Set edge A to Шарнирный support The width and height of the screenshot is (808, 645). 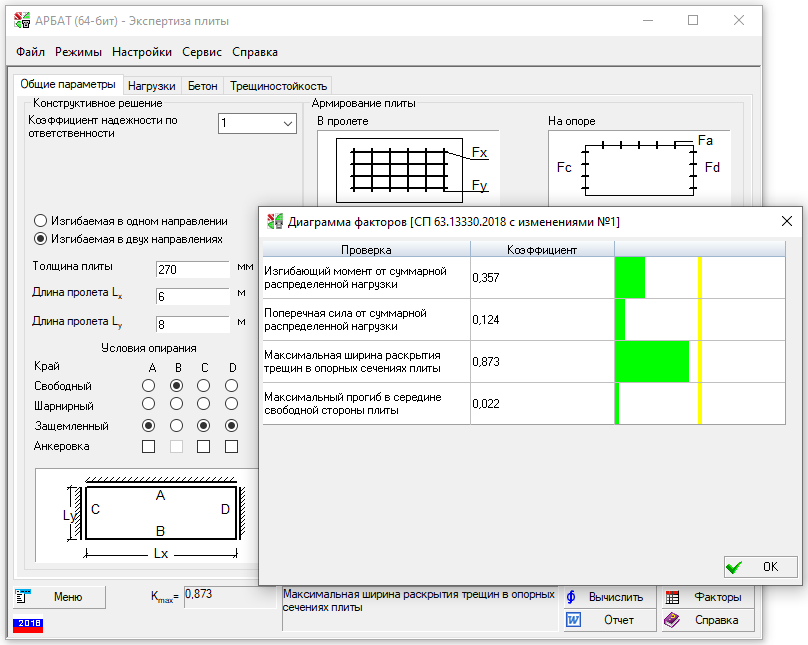[149, 405]
